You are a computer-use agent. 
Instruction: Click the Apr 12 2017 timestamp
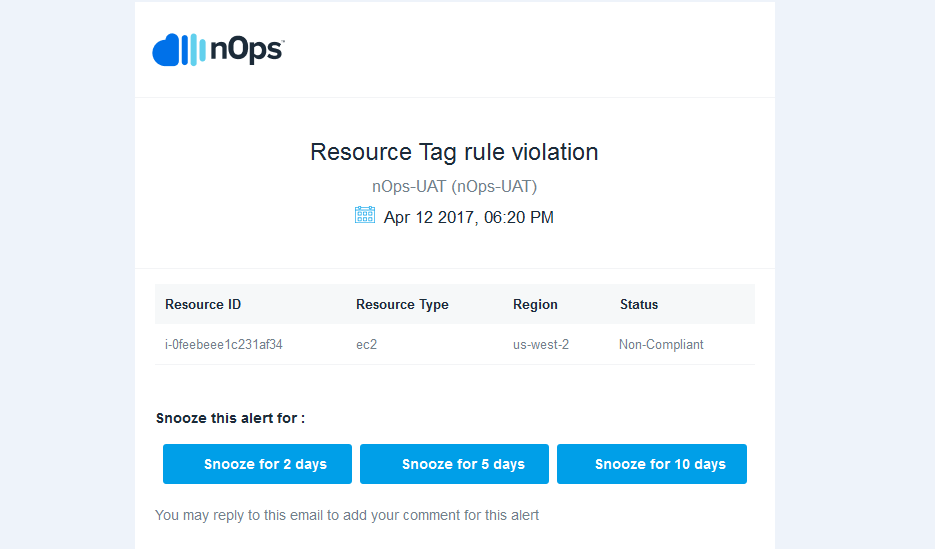pyautogui.click(x=468, y=218)
